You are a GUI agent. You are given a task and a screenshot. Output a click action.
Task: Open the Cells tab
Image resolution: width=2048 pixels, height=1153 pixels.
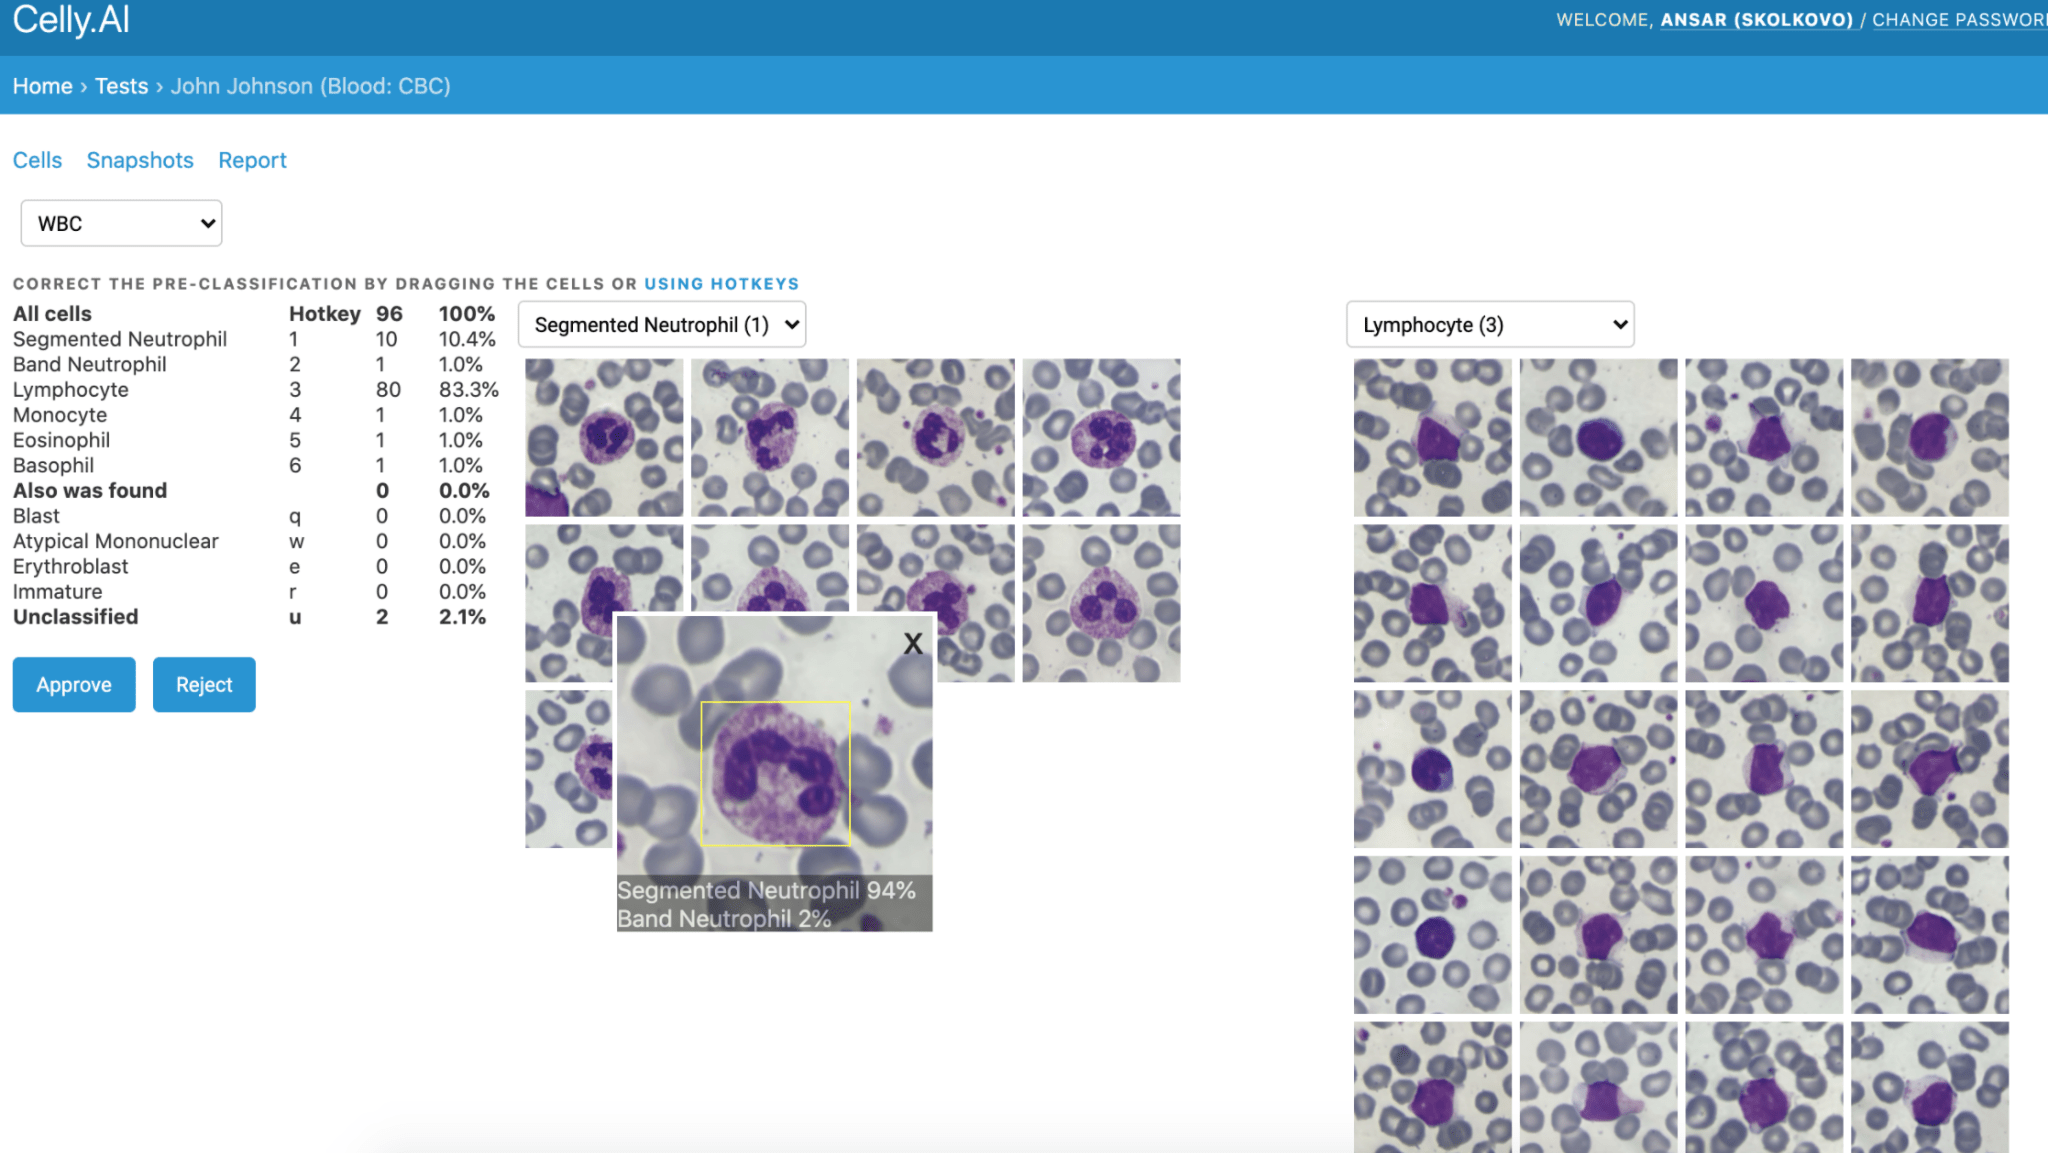37,160
